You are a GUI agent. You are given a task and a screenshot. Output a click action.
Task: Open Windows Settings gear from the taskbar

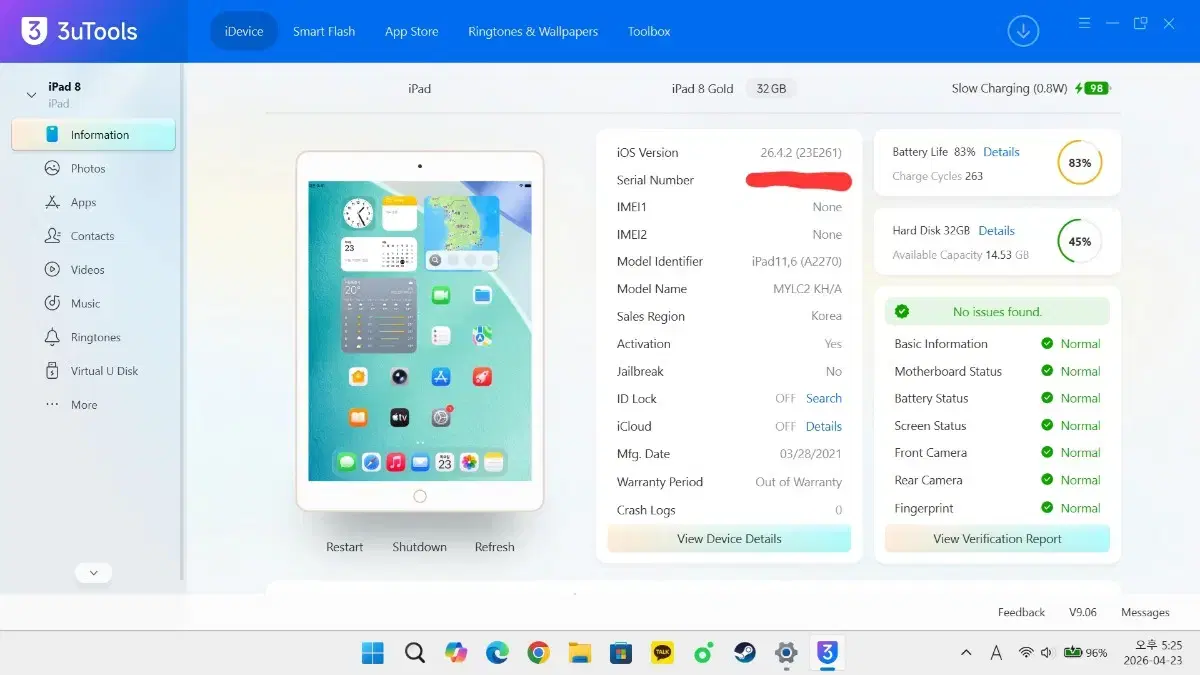[786, 653]
